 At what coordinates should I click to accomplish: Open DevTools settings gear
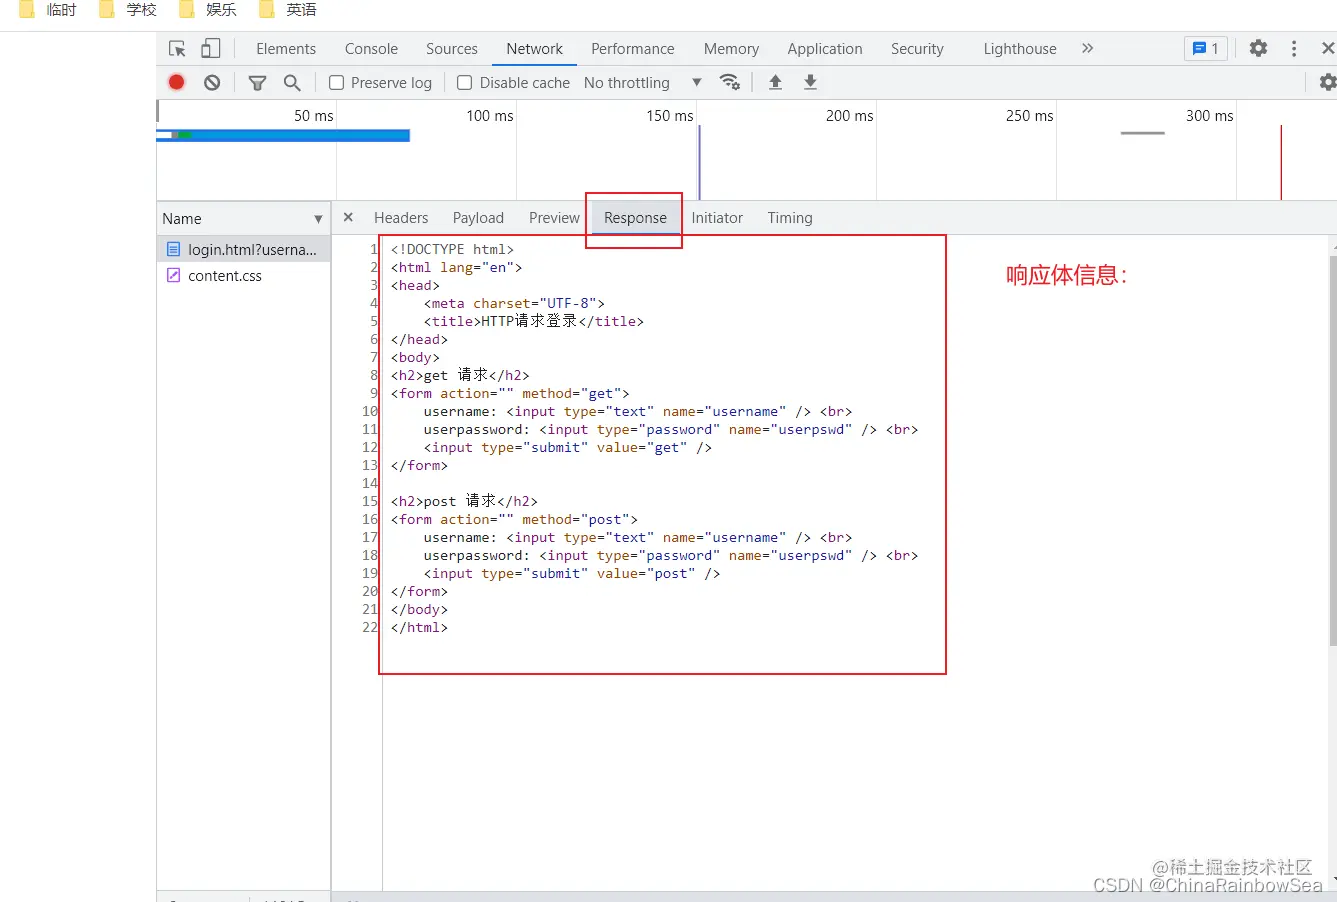pos(1258,48)
